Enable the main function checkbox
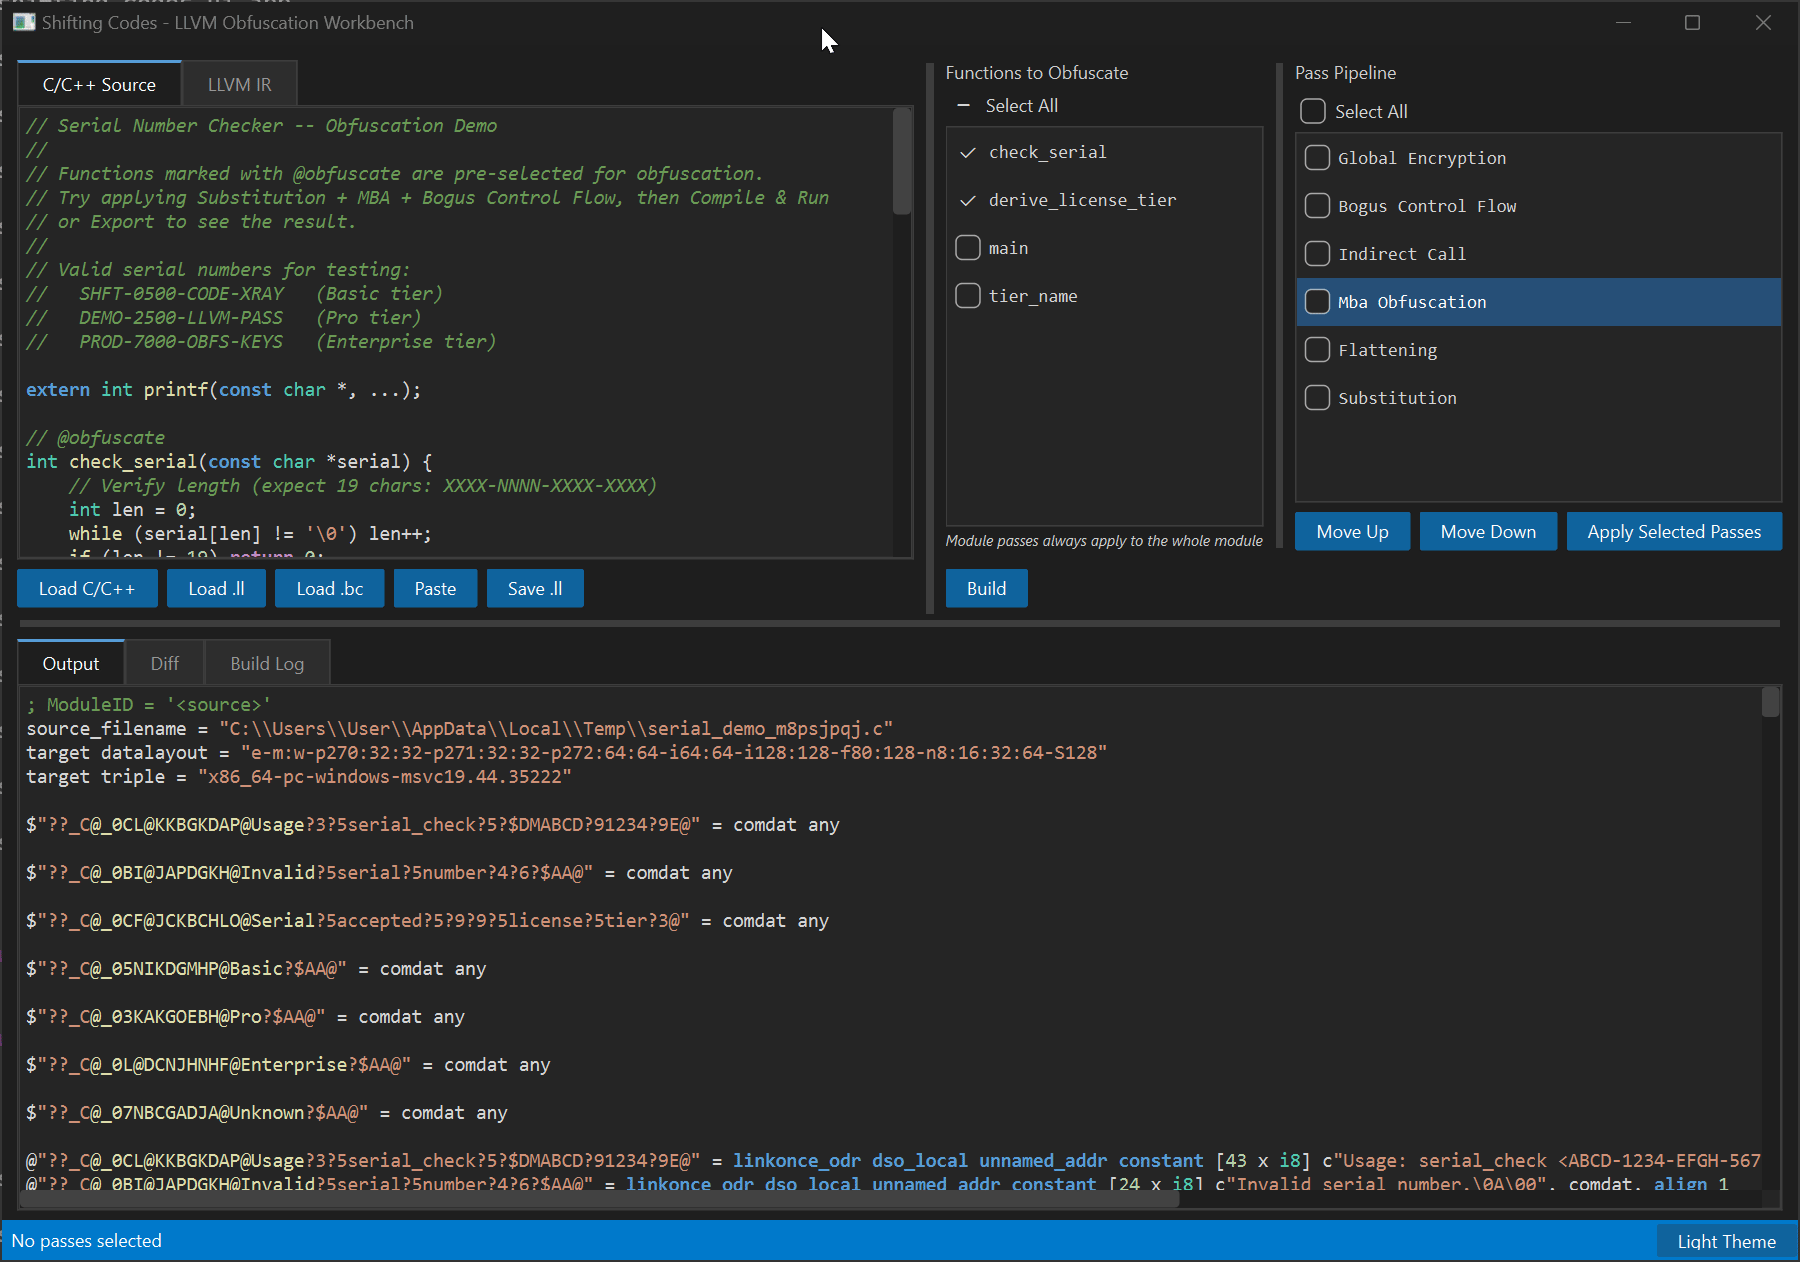This screenshot has height=1262, width=1800. tap(968, 248)
